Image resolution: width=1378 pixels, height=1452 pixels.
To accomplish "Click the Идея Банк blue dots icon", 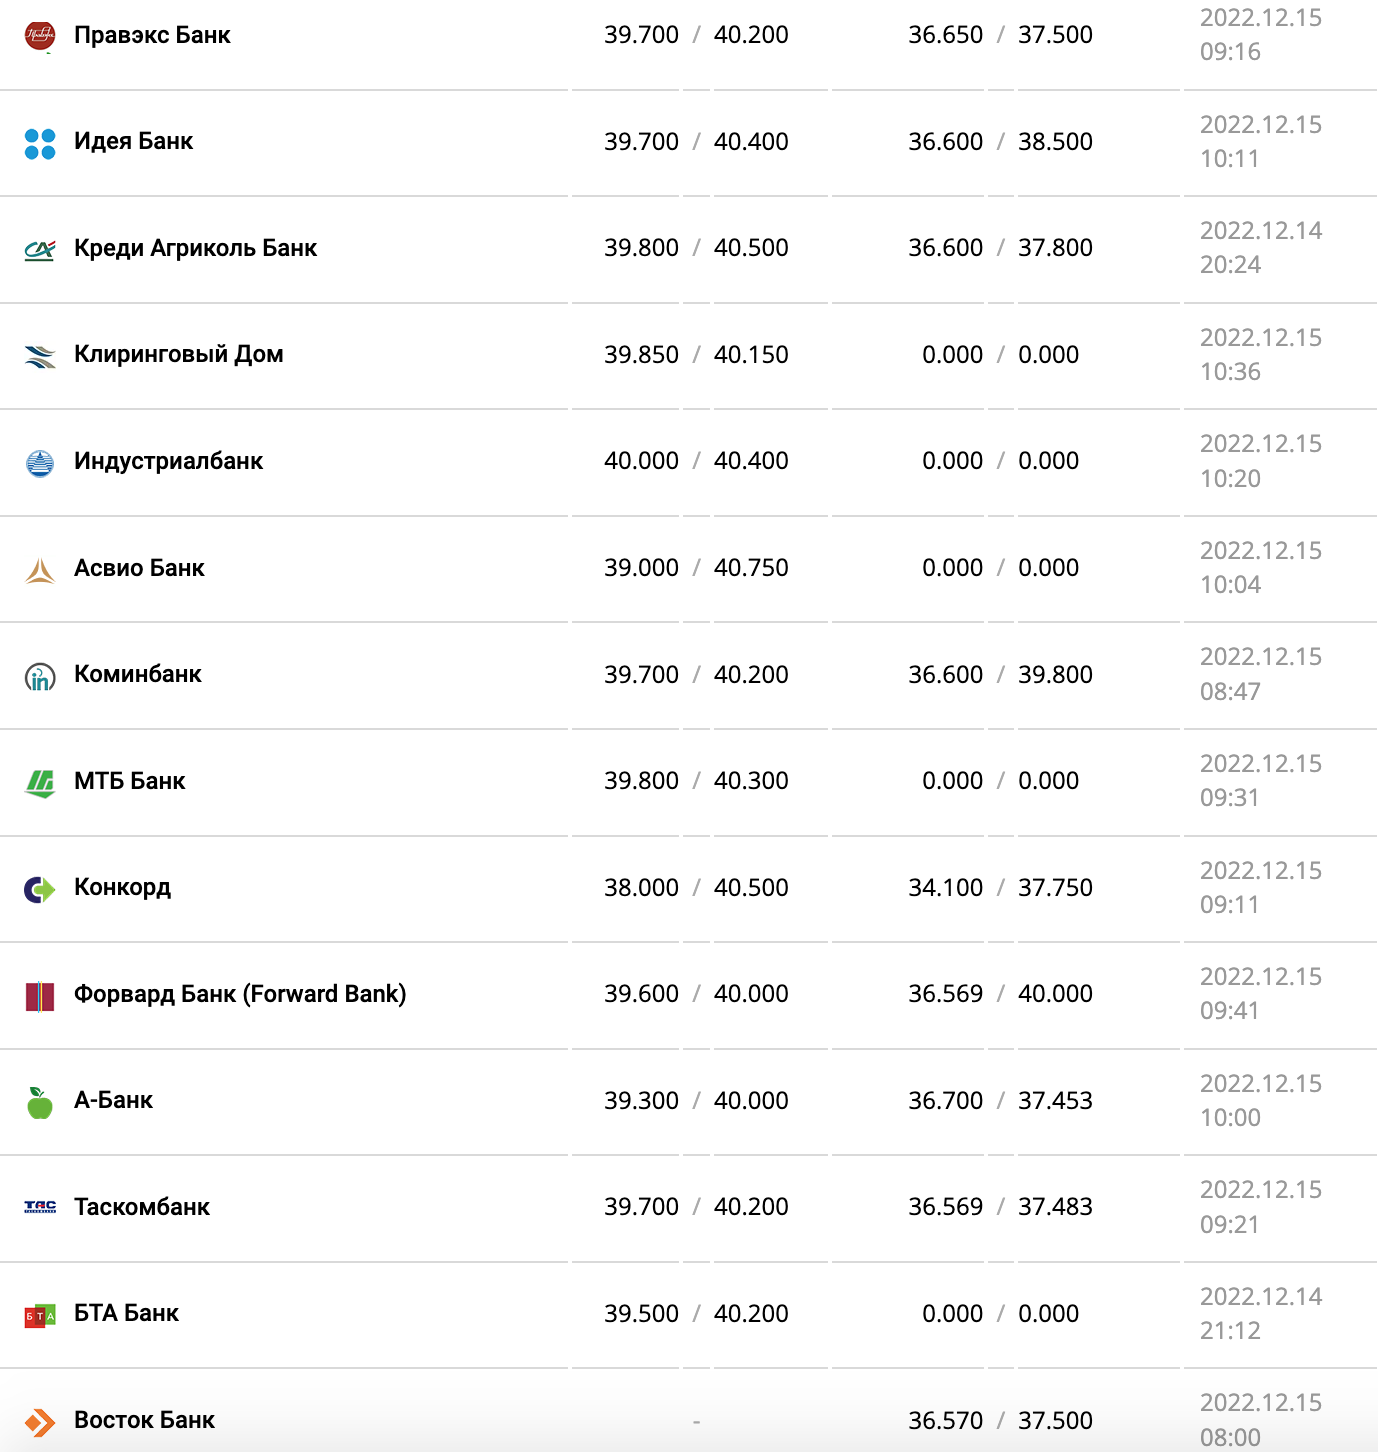I will click(40, 143).
